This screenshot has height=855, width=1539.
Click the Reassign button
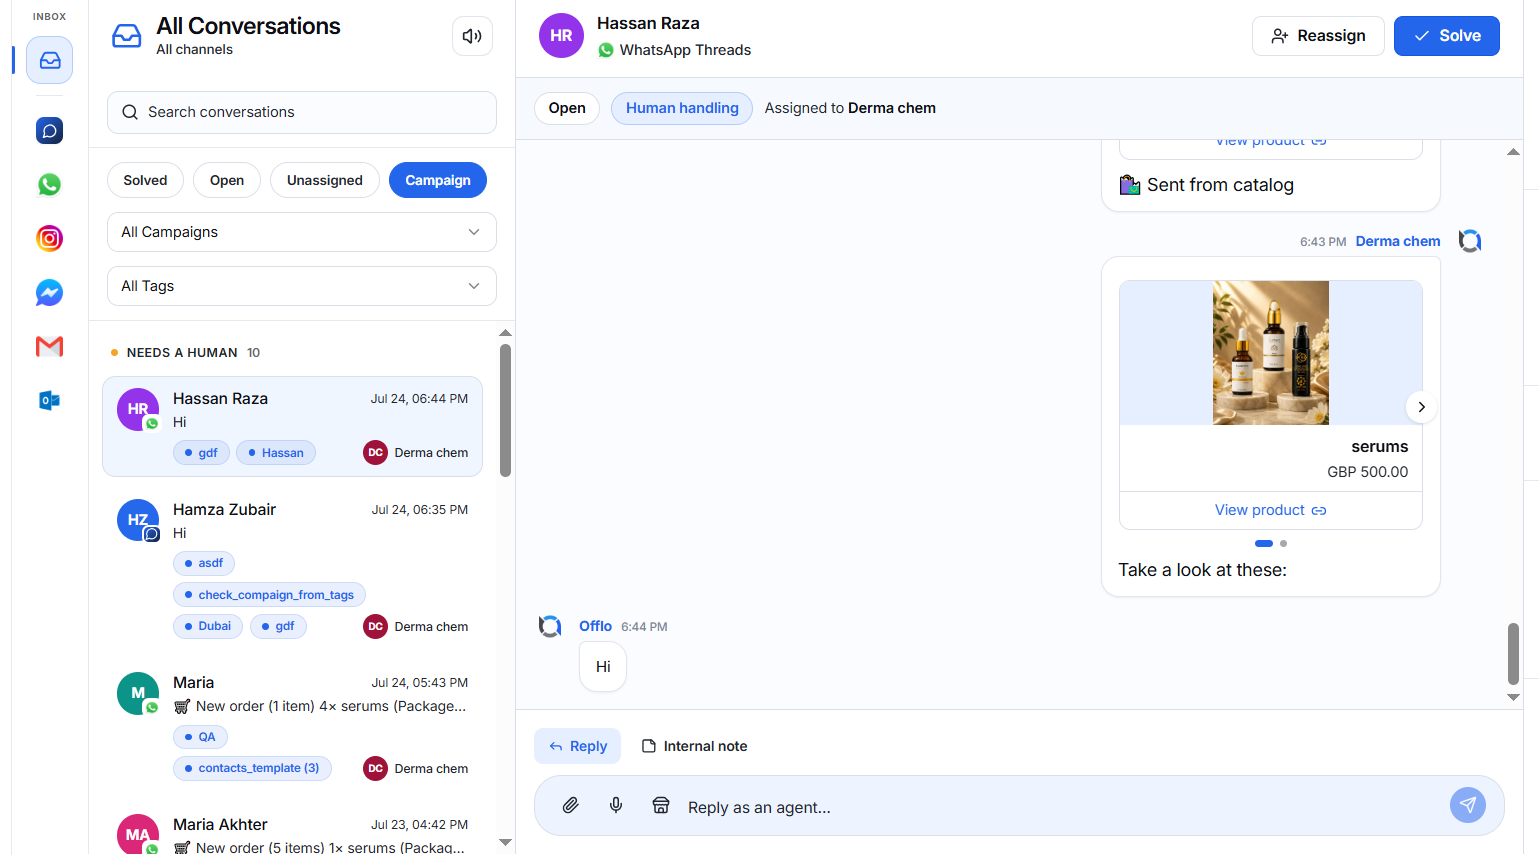tap(1318, 36)
